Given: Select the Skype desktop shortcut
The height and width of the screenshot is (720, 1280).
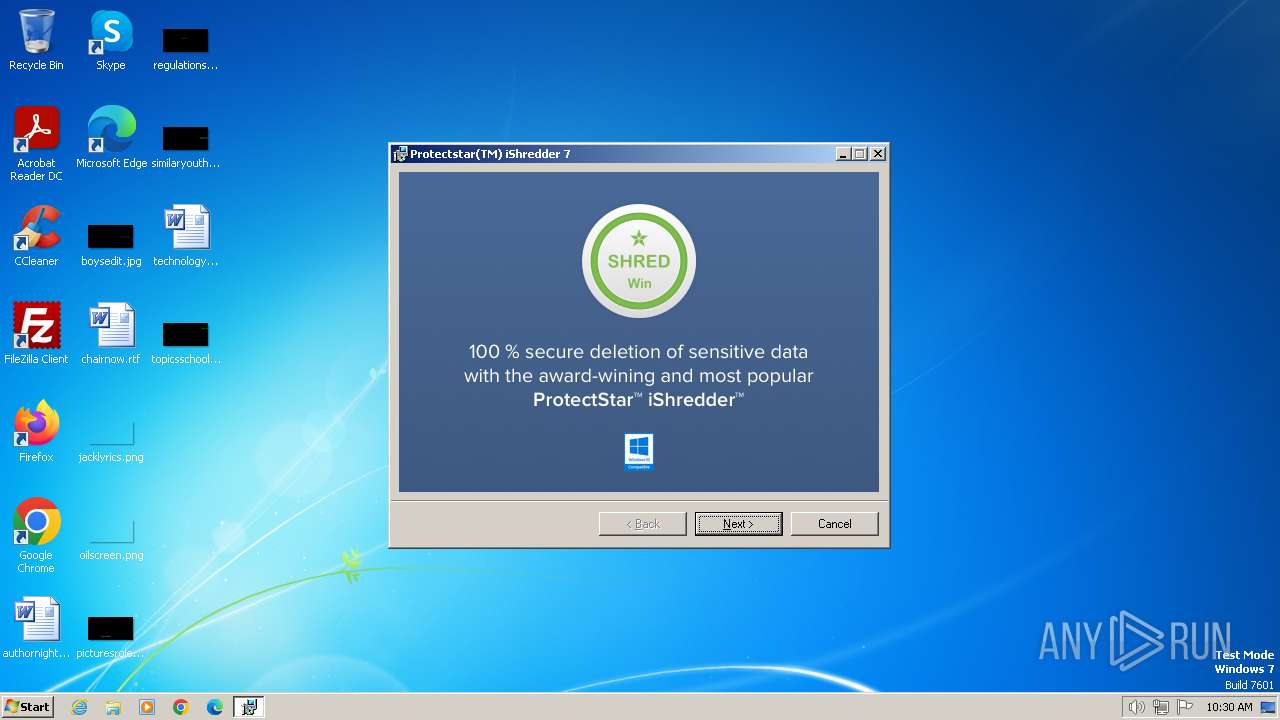Looking at the screenshot, I should click(111, 41).
